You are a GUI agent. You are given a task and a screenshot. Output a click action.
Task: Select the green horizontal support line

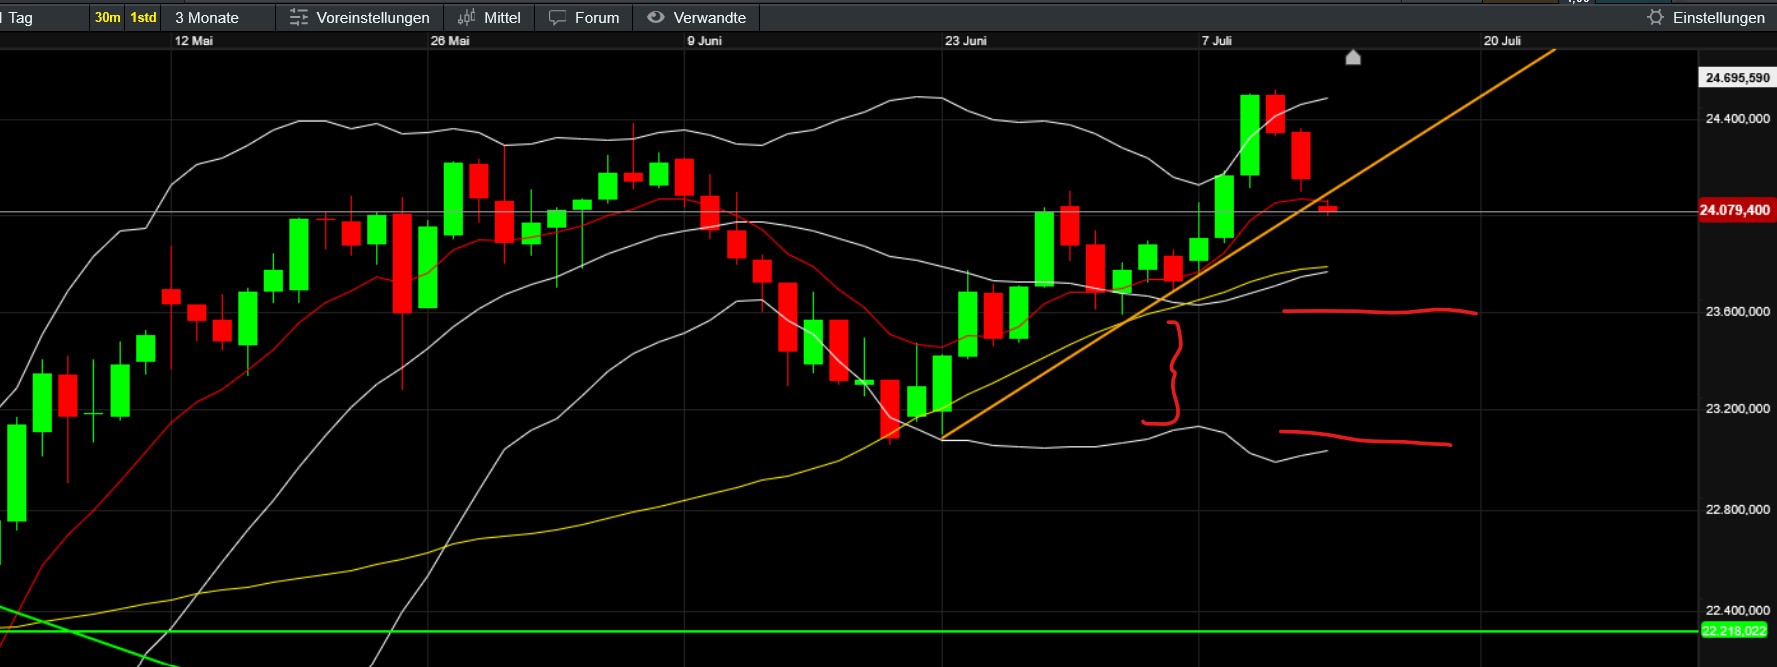[x=850, y=631]
